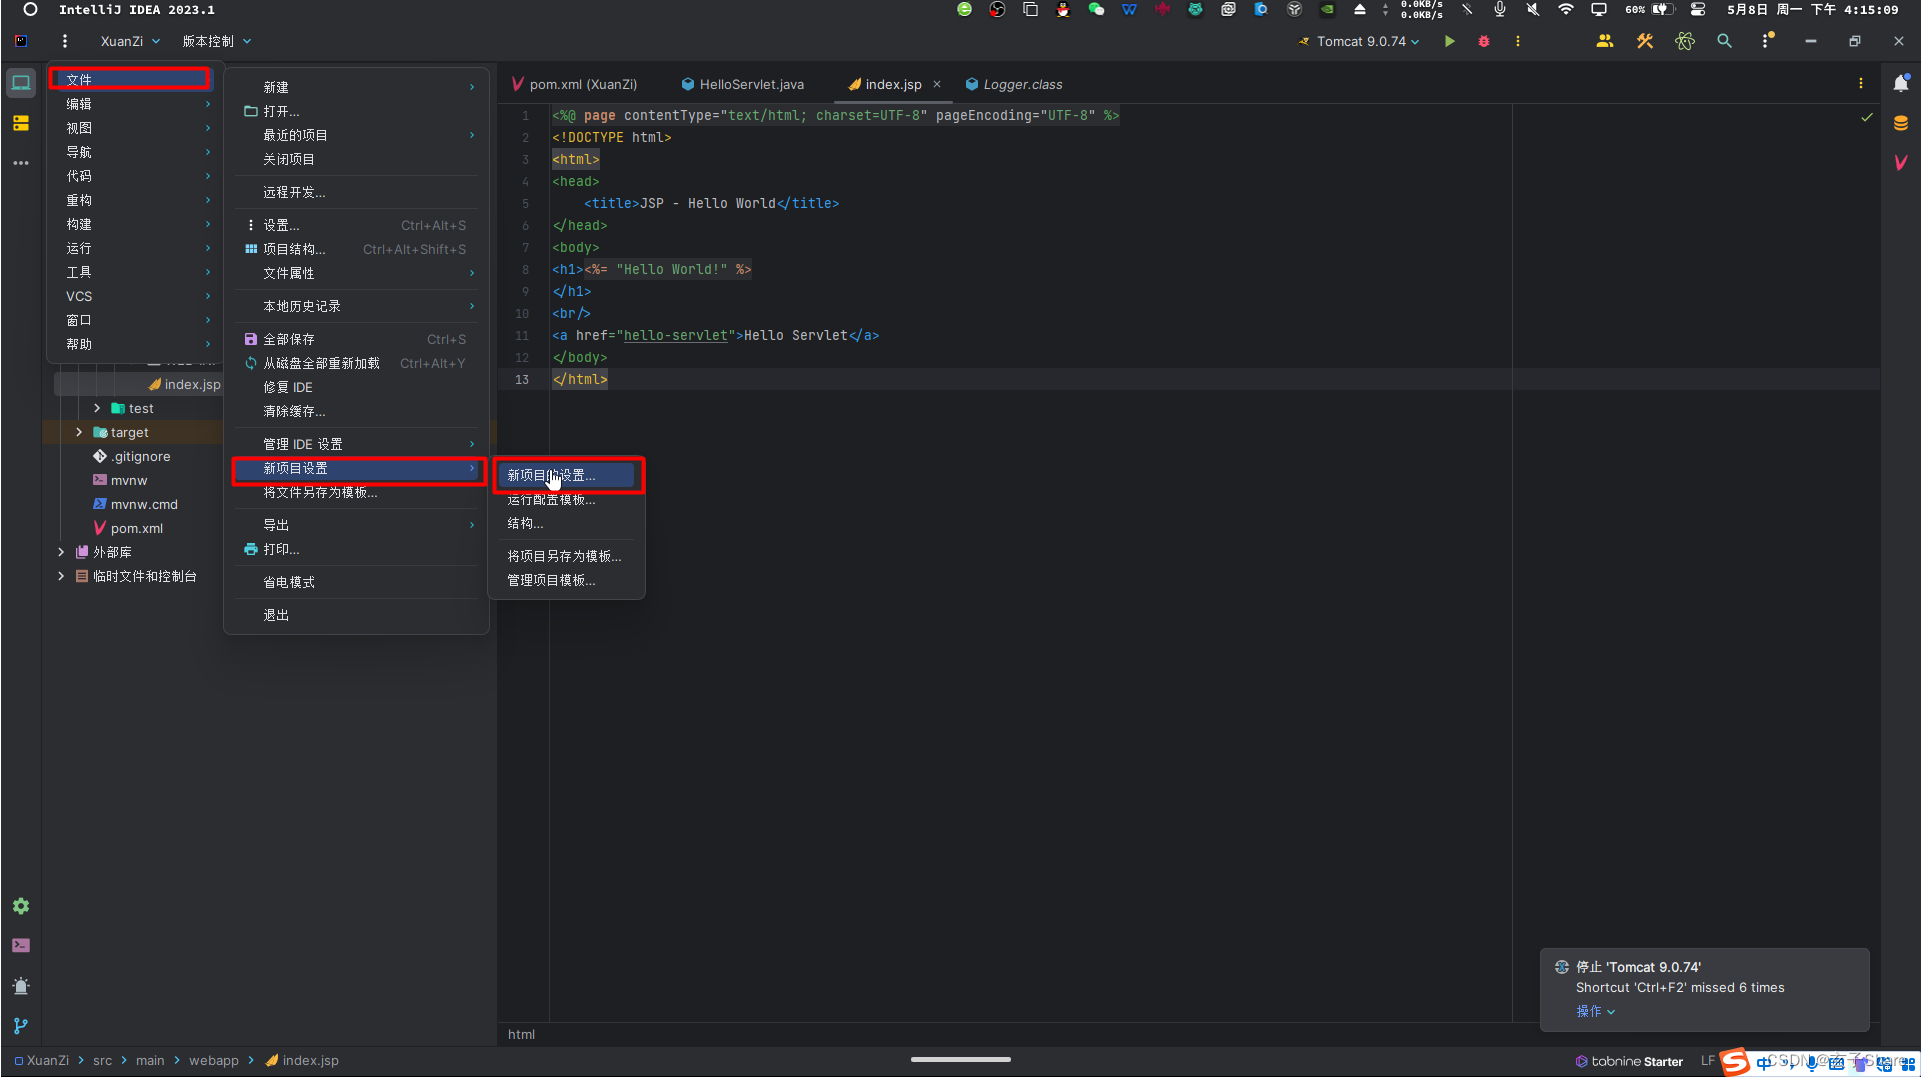Open the Services gear icon in left sidebar
Screen dimensions: 1922x1078
[x=21, y=906]
